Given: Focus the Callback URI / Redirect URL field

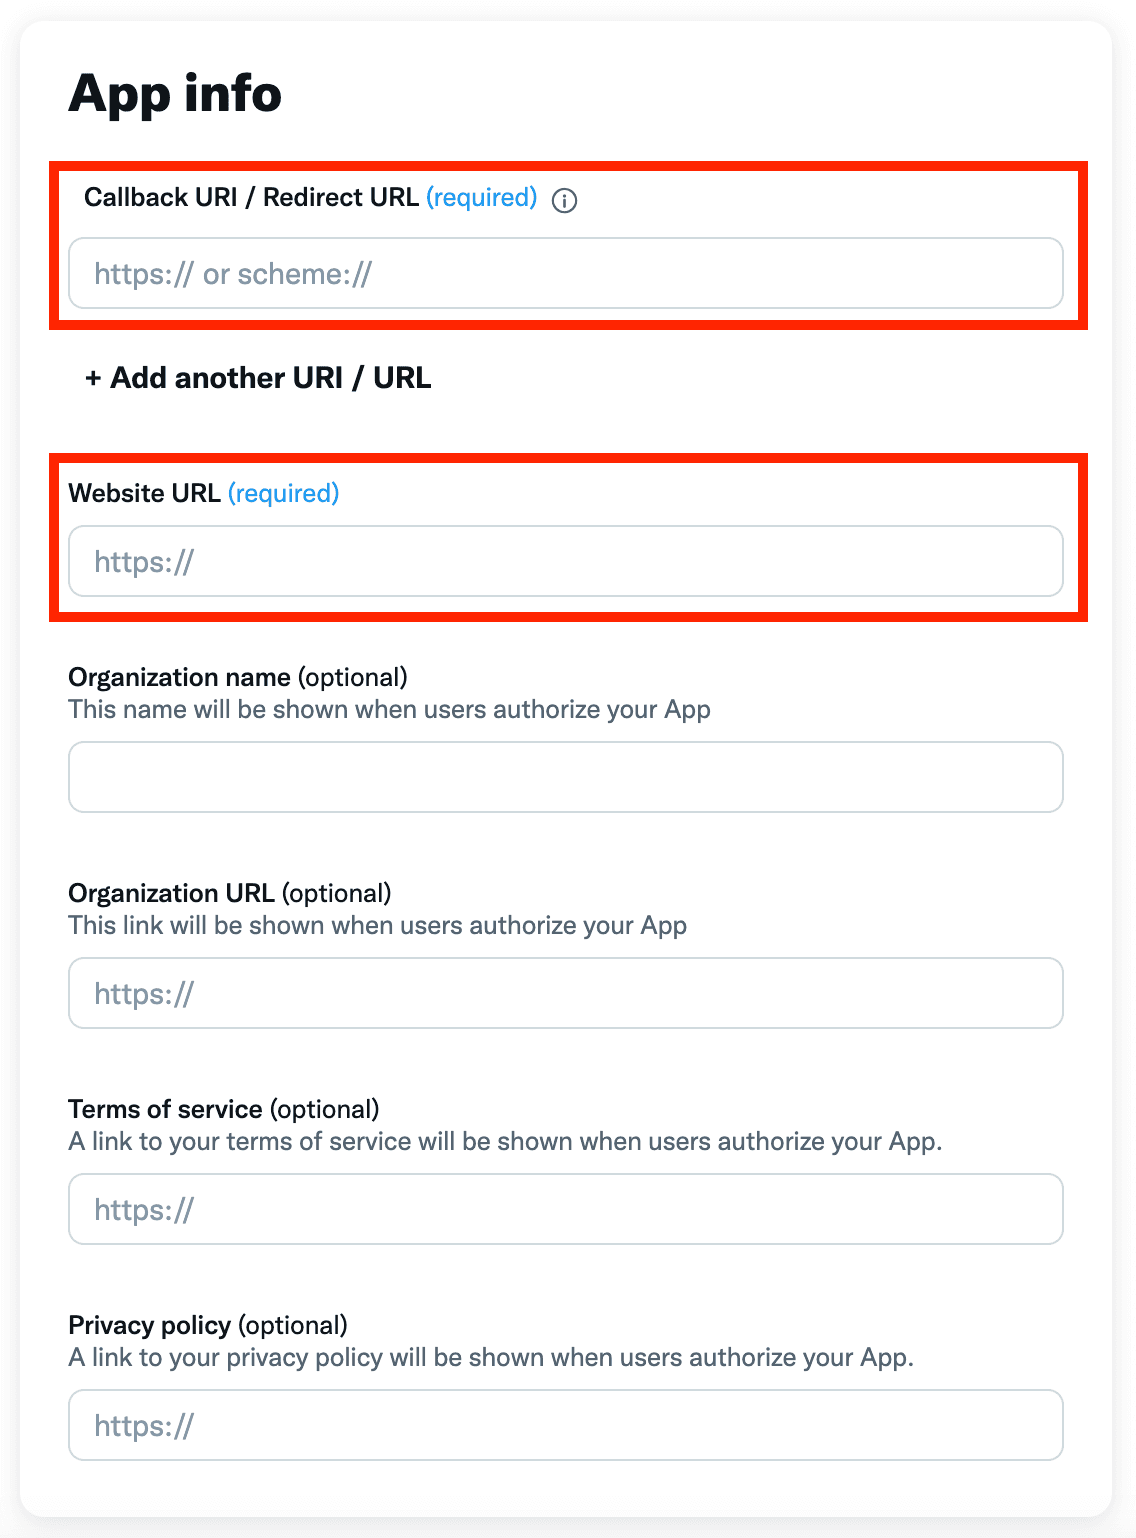Looking at the screenshot, I should [566, 273].
